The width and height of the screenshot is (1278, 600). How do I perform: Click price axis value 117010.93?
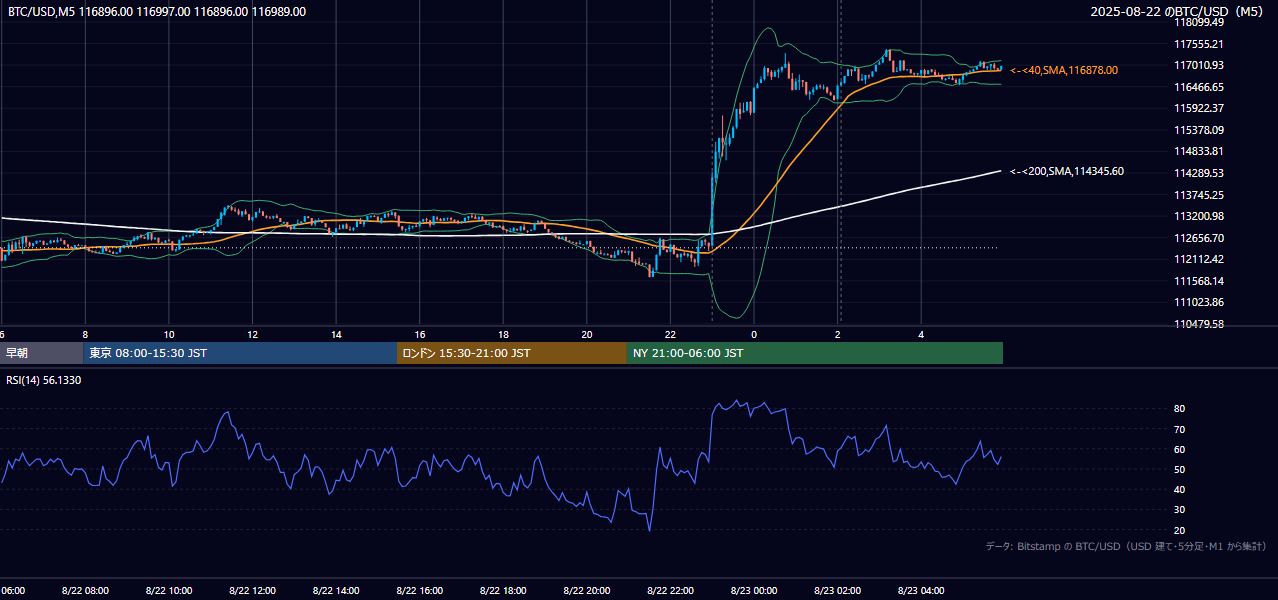1199,65
